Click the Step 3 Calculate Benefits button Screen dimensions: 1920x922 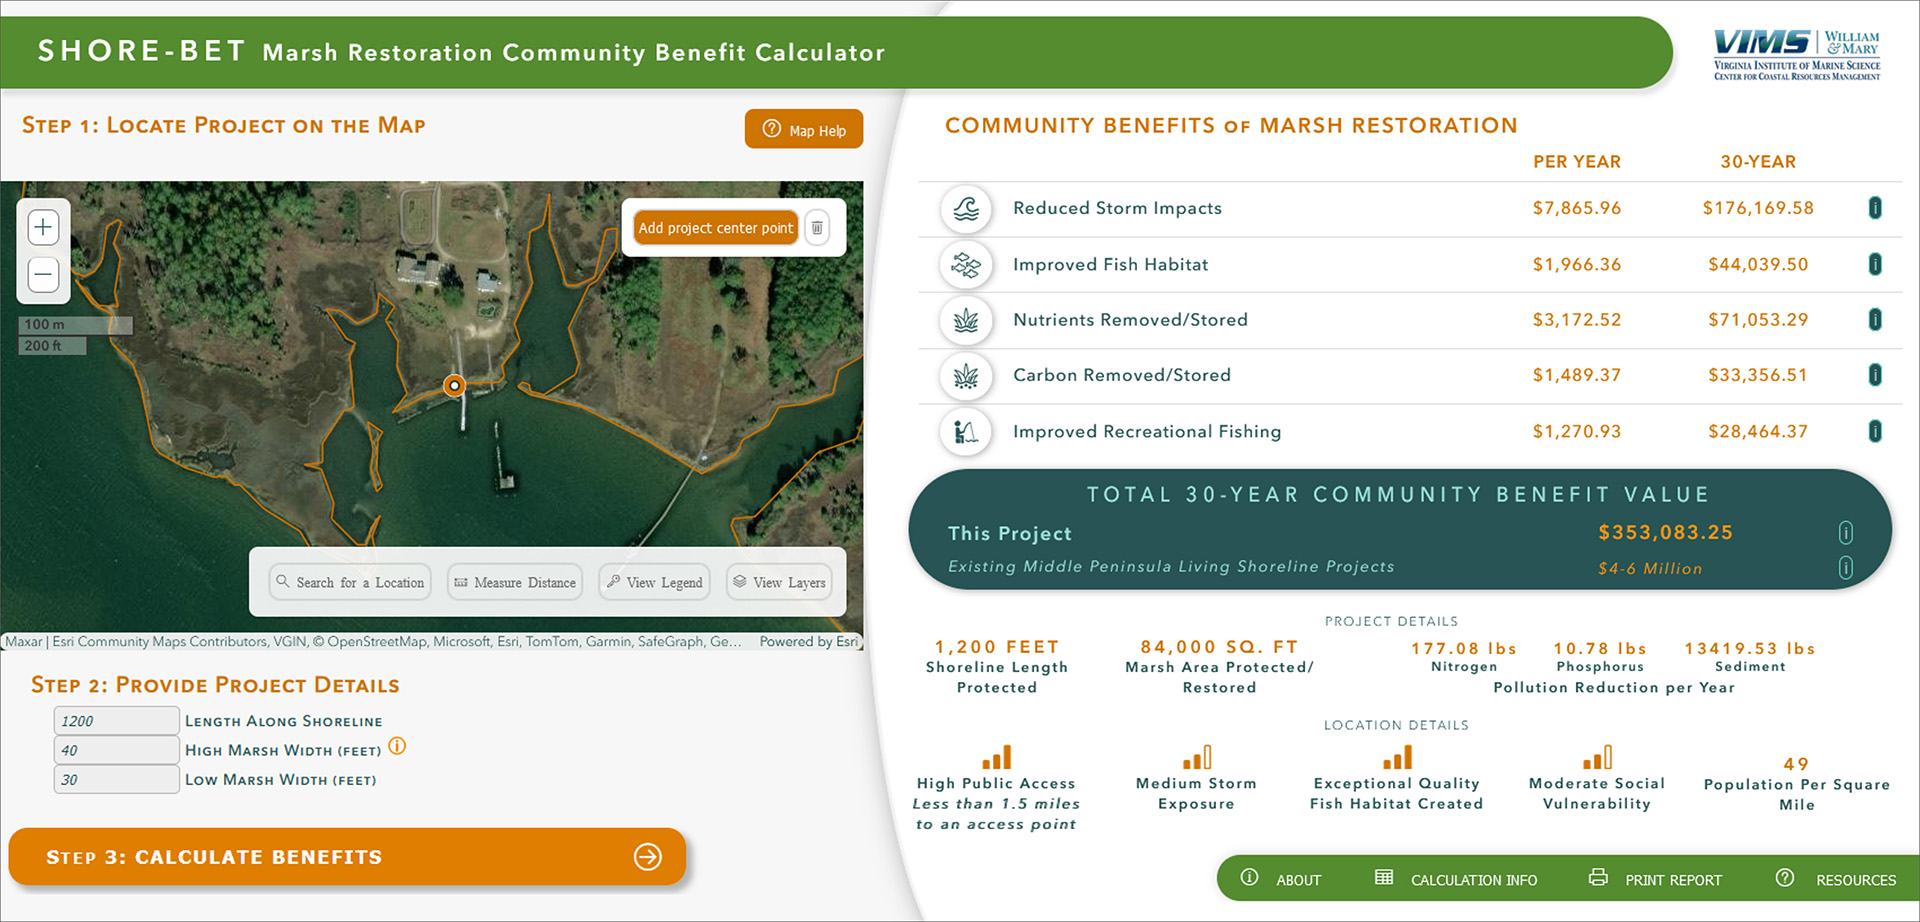(x=346, y=856)
